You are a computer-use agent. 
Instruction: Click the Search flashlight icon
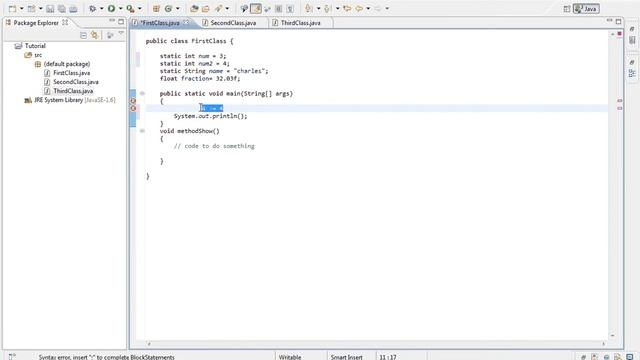point(219,9)
